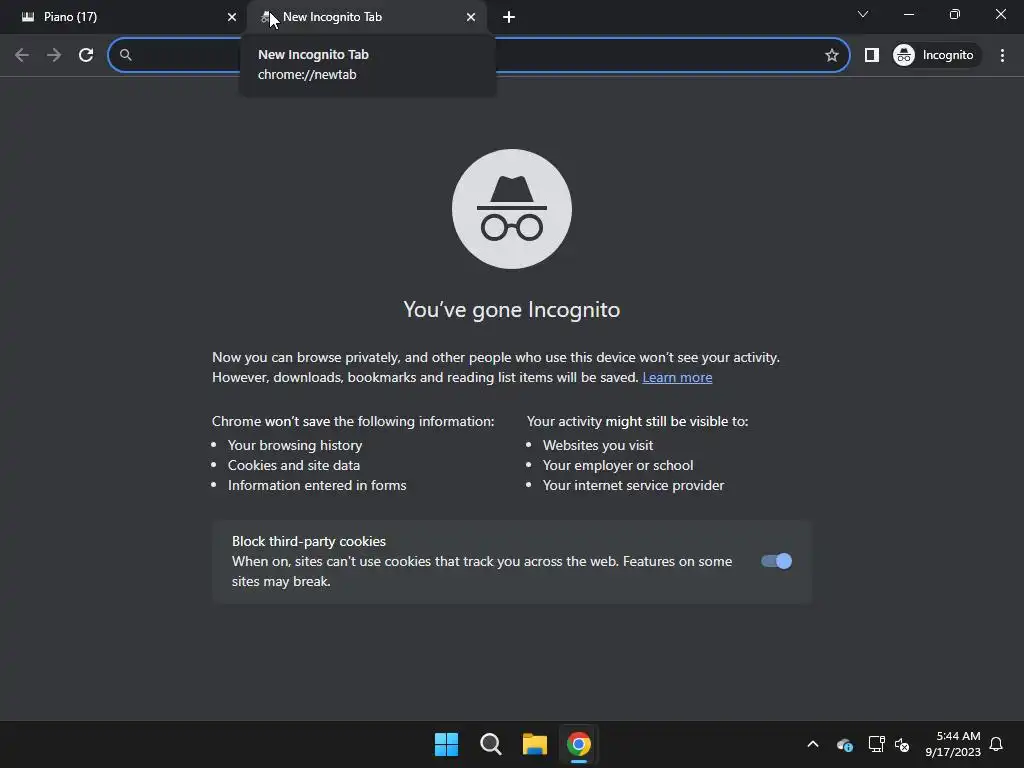1024x768 pixels.
Task: Open Windows taskbar search
Action: [490, 744]
